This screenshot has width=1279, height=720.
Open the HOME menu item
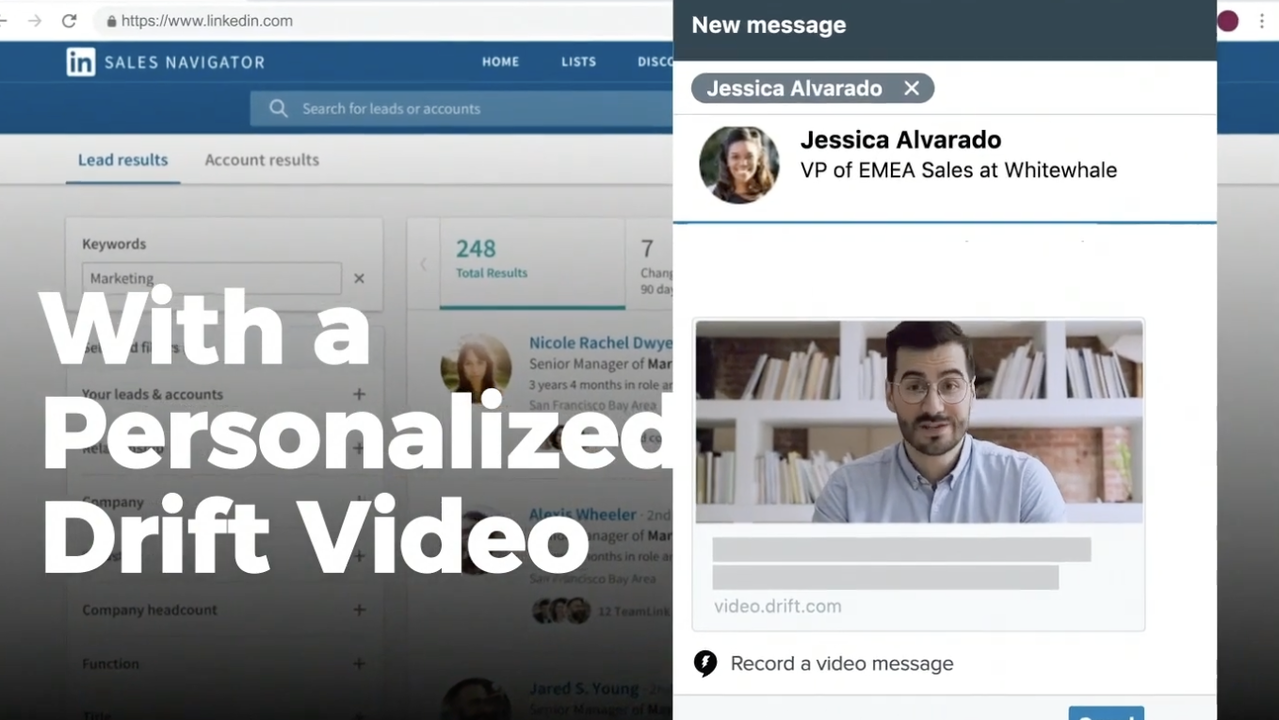(500, 62)
